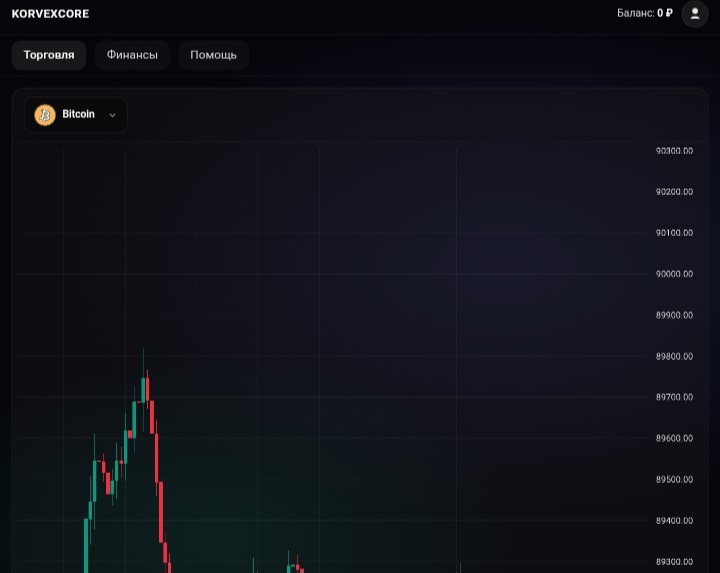Click the 89400.00 price axis label
720x573 pixels.
coord(674,521)
